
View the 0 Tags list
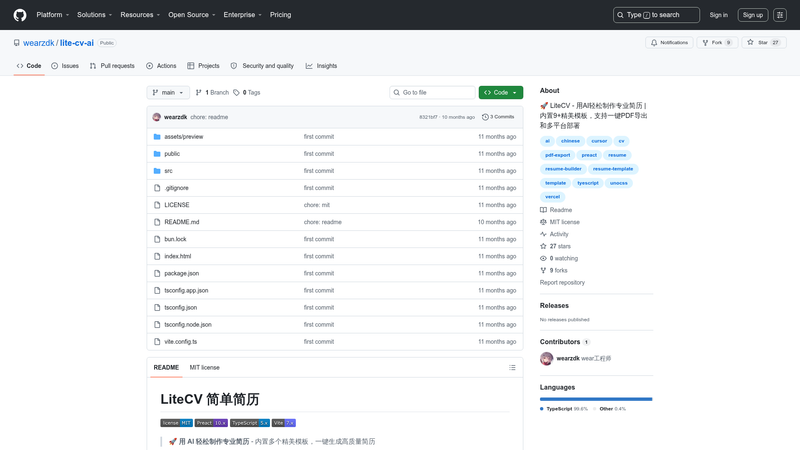point(247,92)
